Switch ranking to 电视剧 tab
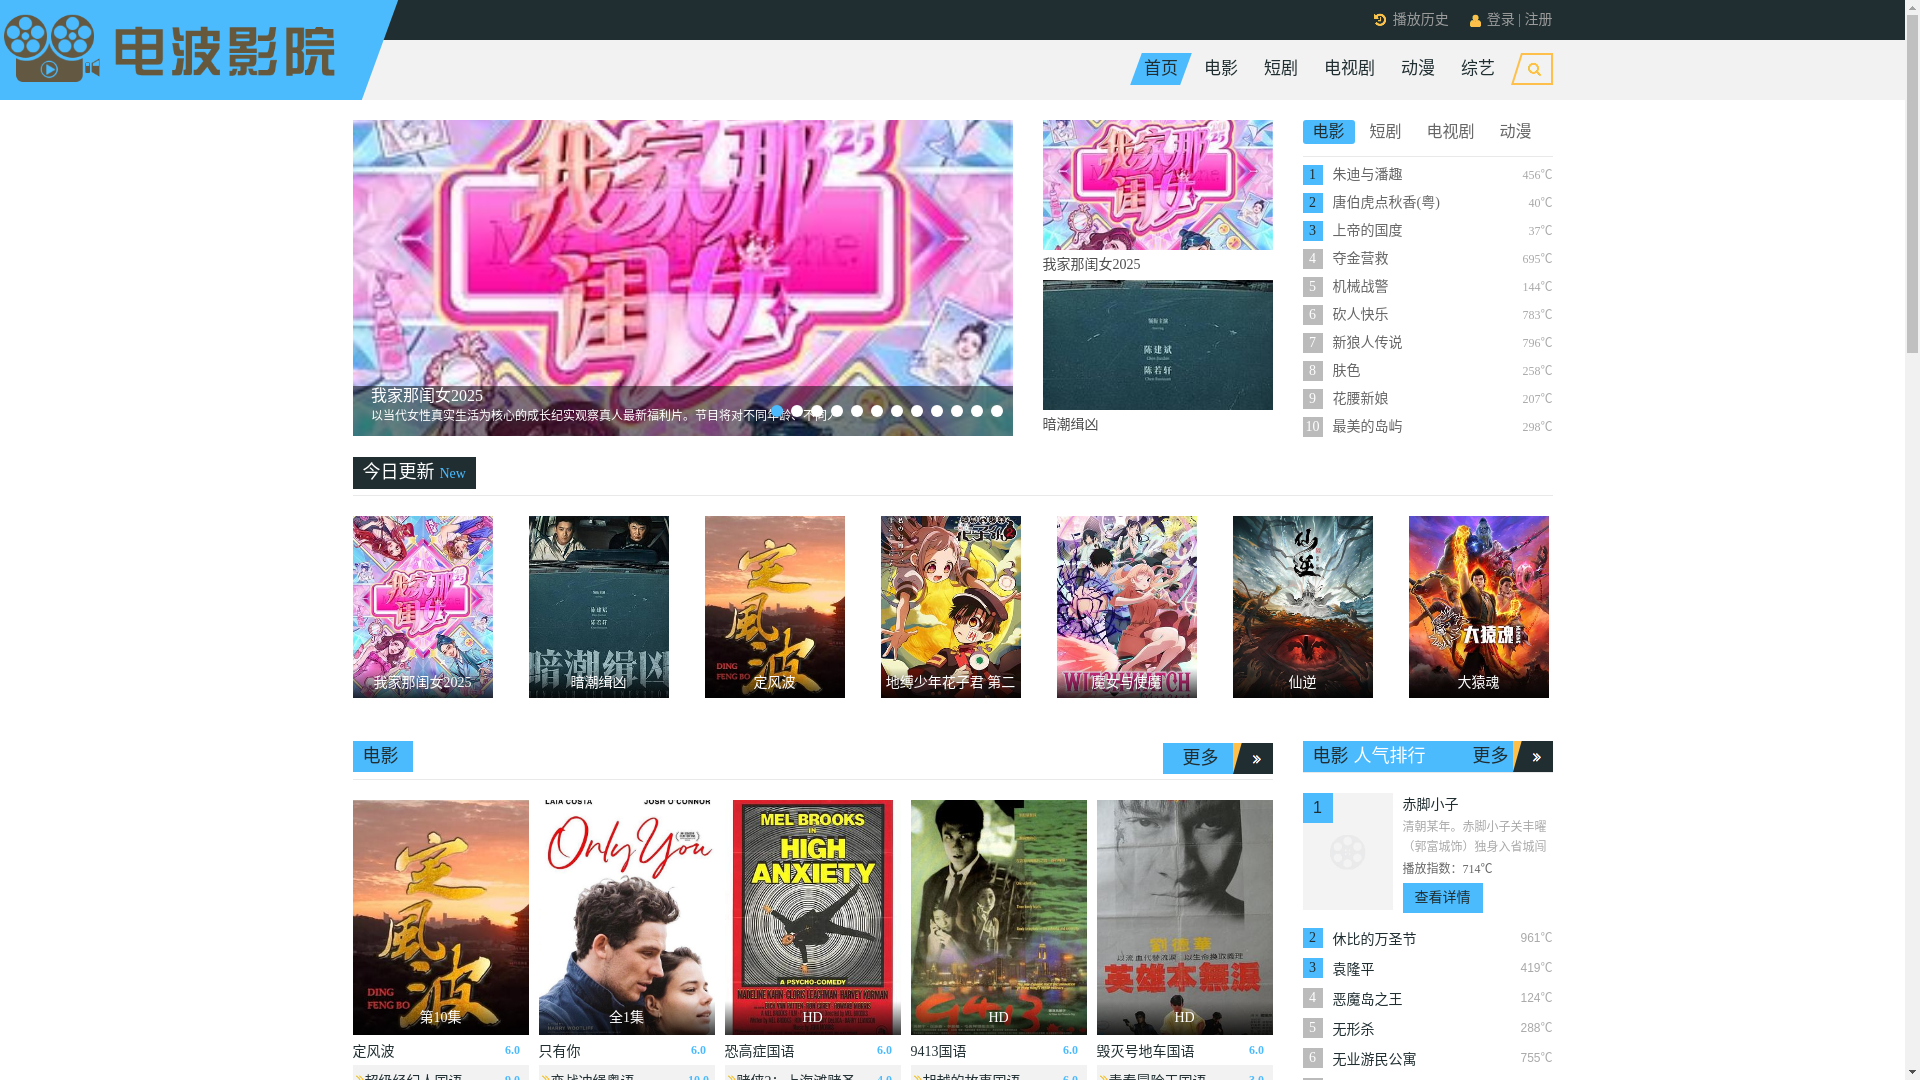This screenshot has width=1920, height=1080. (x=1450, y=132)
